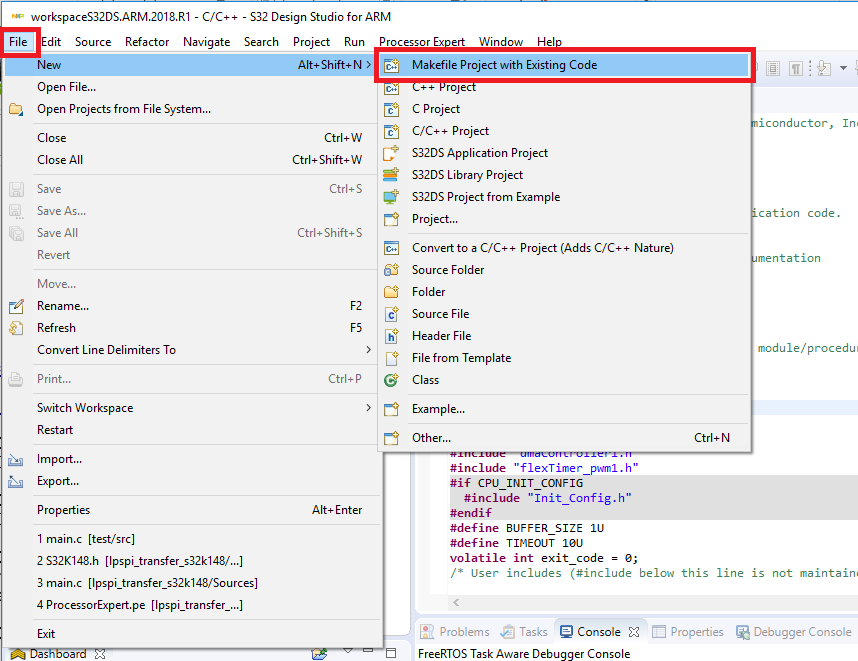The height and width of the screenshot is (661, 858).
Task: Create a new Source Folder
Action: pyautogui.click(x=565, y=270)
